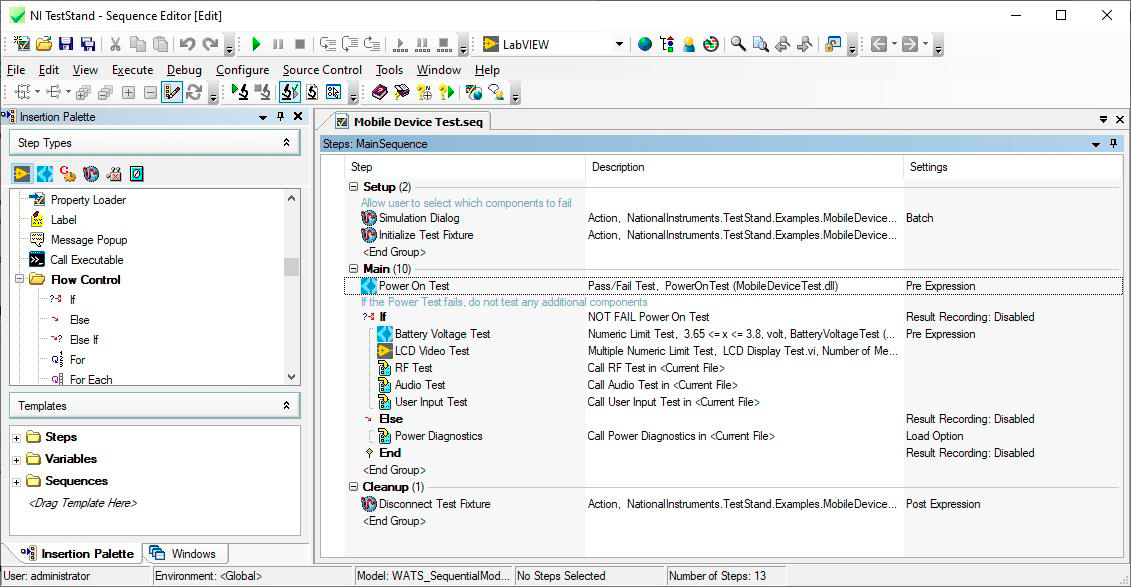Select the For Each flow control step
1131x587 pixels.
[91, 379]
